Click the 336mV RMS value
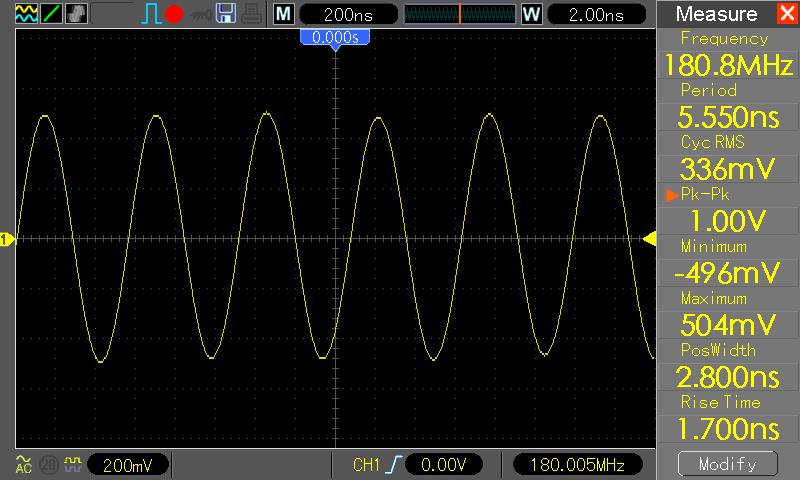This screenshot has height=480, width=800. pos(728,169)
